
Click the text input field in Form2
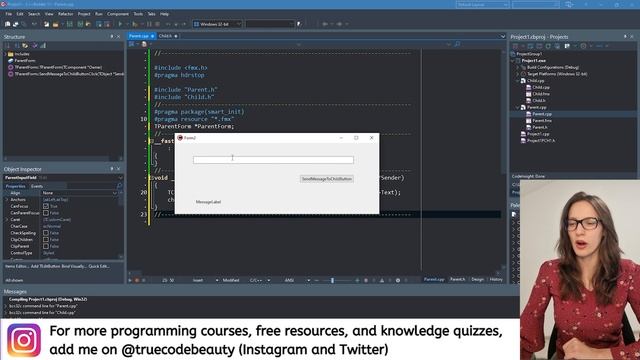click(x=273, y=160)
